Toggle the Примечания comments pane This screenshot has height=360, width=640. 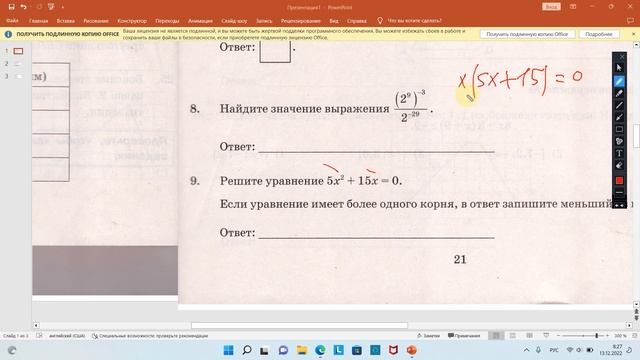(464, 336)
